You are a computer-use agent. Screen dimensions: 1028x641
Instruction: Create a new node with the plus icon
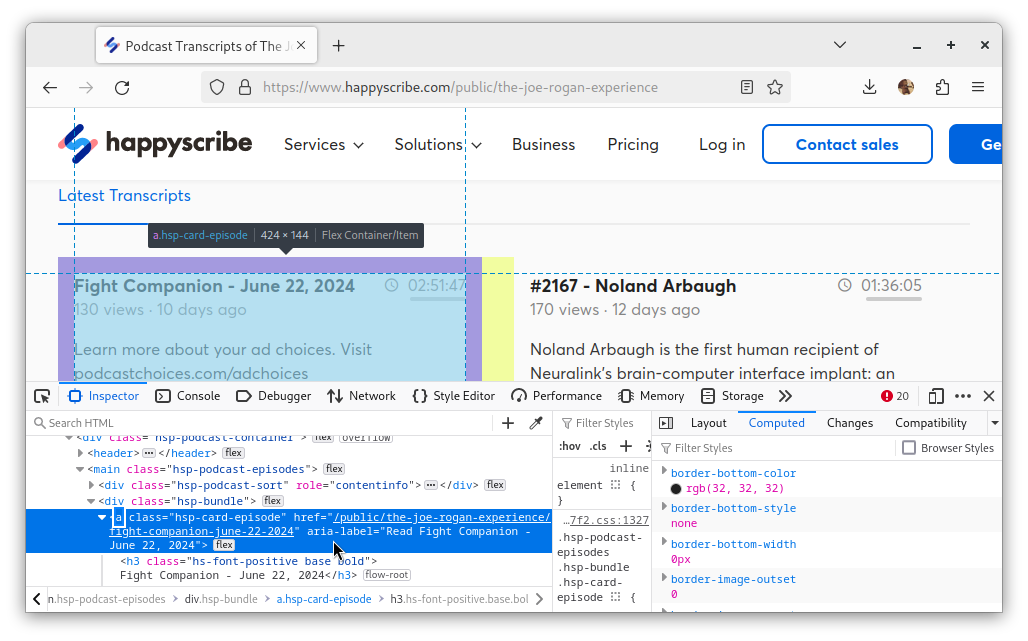click(x=508, y=423)
